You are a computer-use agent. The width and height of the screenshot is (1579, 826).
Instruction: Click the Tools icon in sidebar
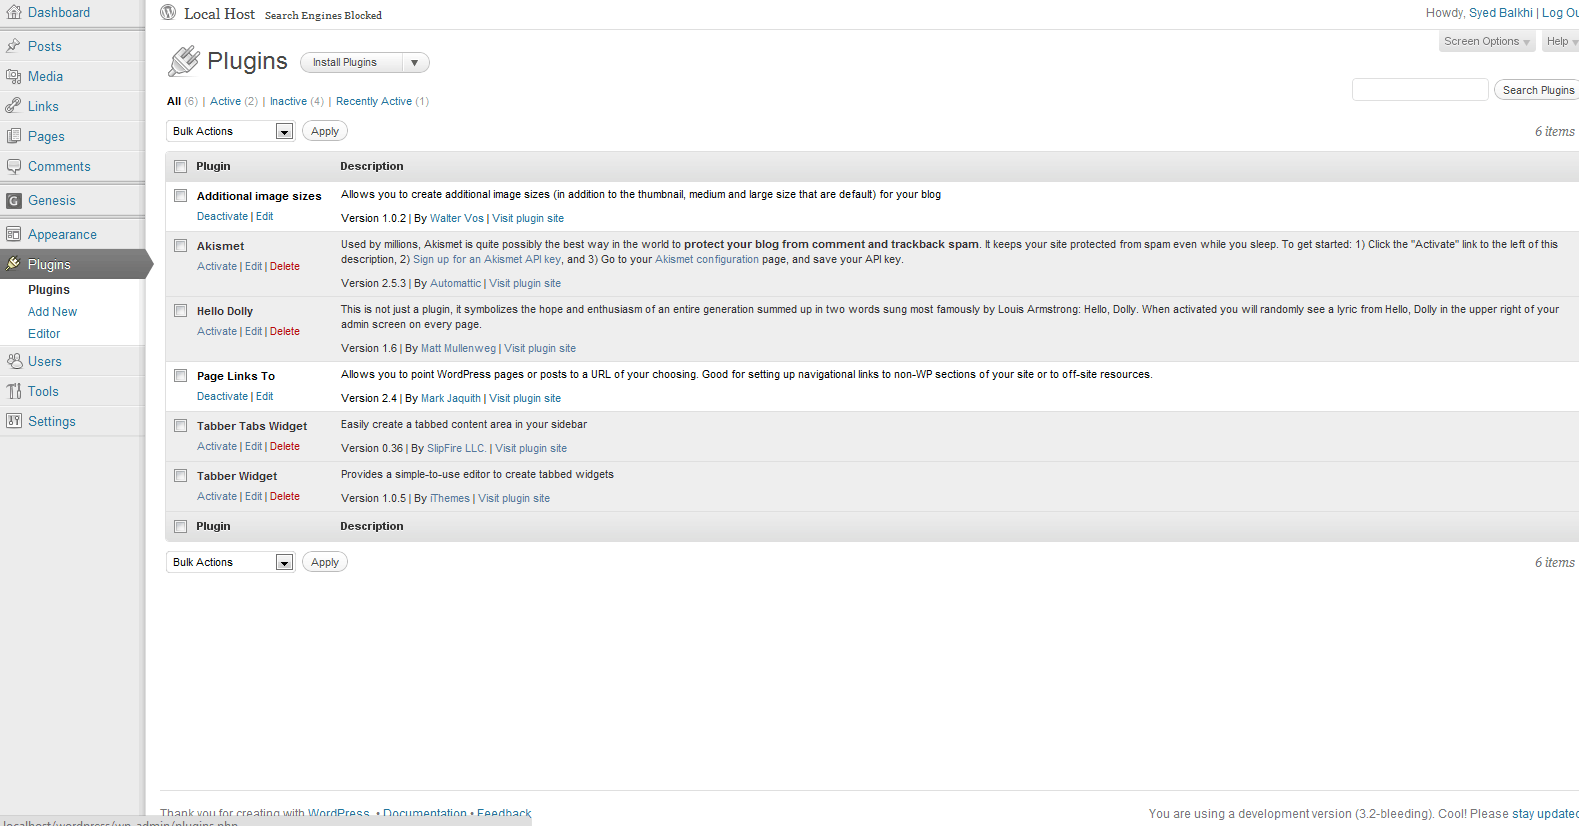point(13,391)
